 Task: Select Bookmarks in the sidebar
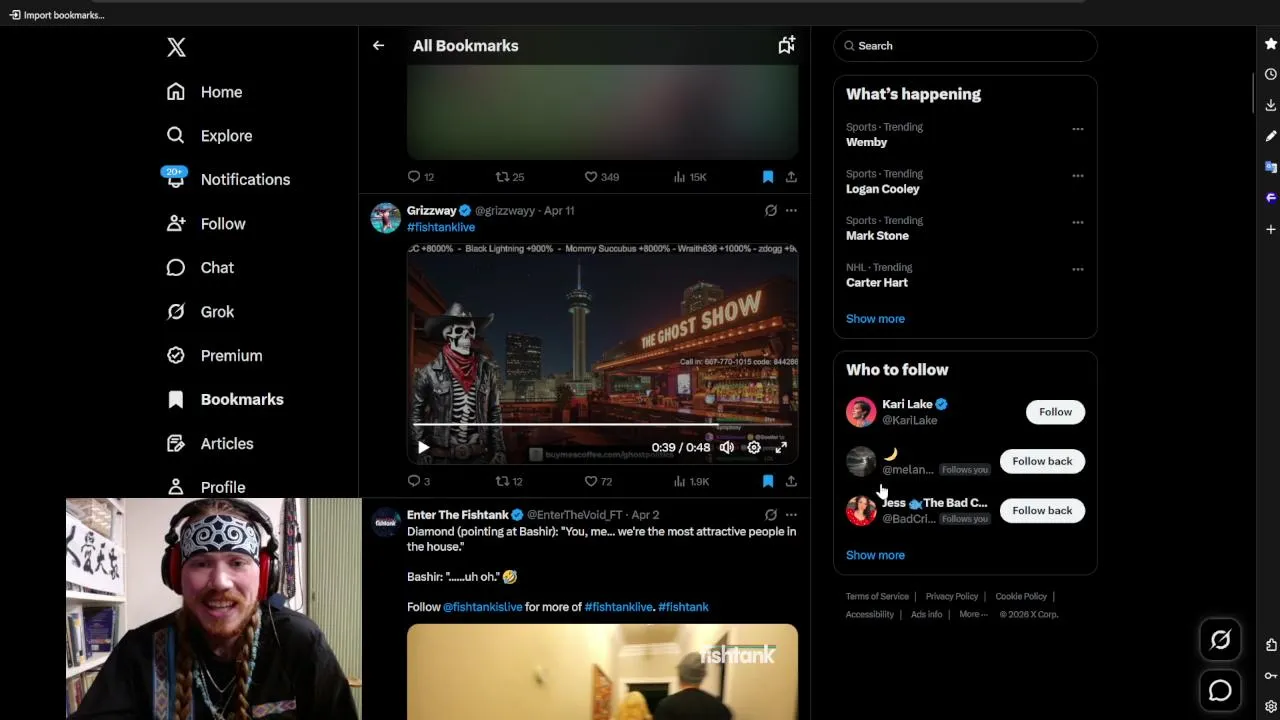point(225,400)
